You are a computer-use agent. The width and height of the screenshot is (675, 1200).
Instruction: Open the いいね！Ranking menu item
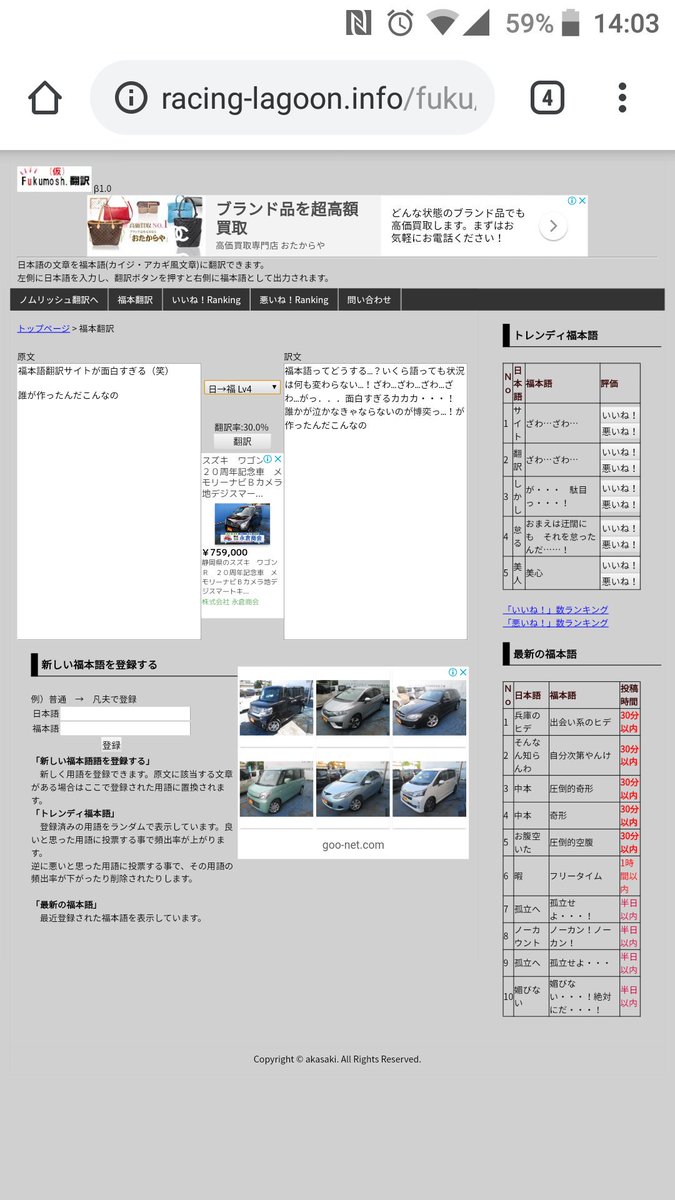coord(206,300)
